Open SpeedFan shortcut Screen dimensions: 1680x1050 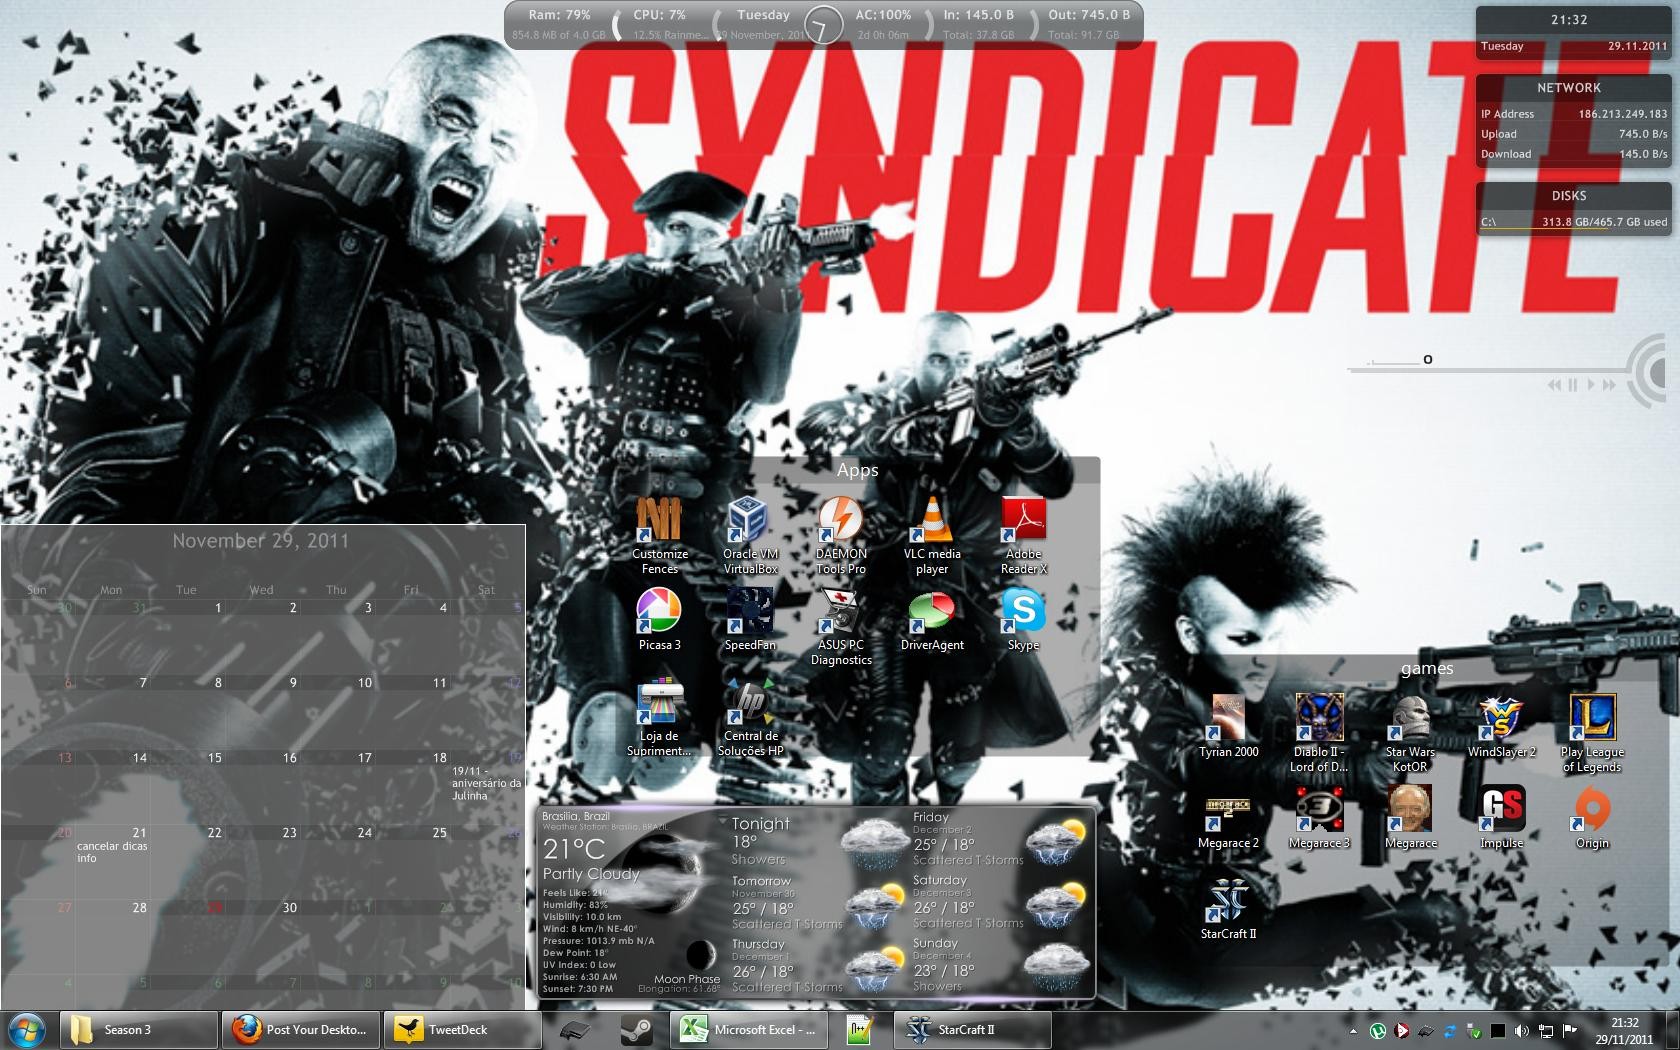pos(750,620)
